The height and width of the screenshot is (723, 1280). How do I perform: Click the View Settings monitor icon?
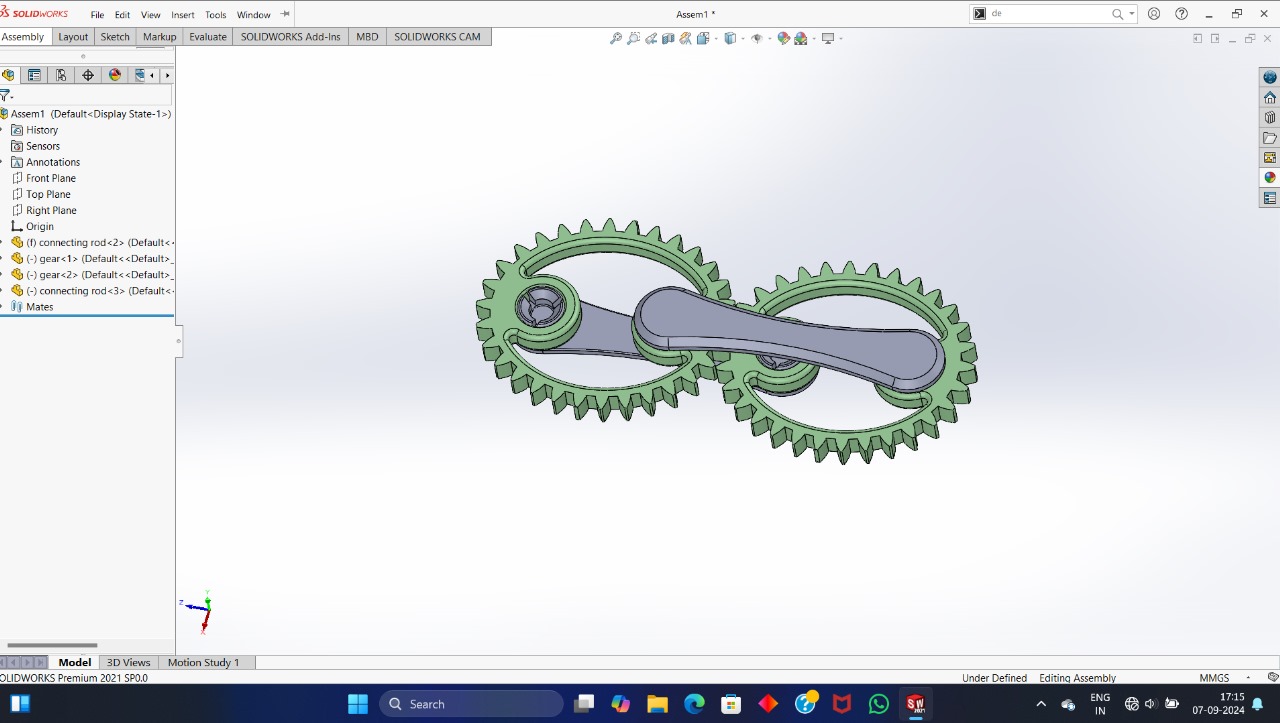[x=827, y=38]
